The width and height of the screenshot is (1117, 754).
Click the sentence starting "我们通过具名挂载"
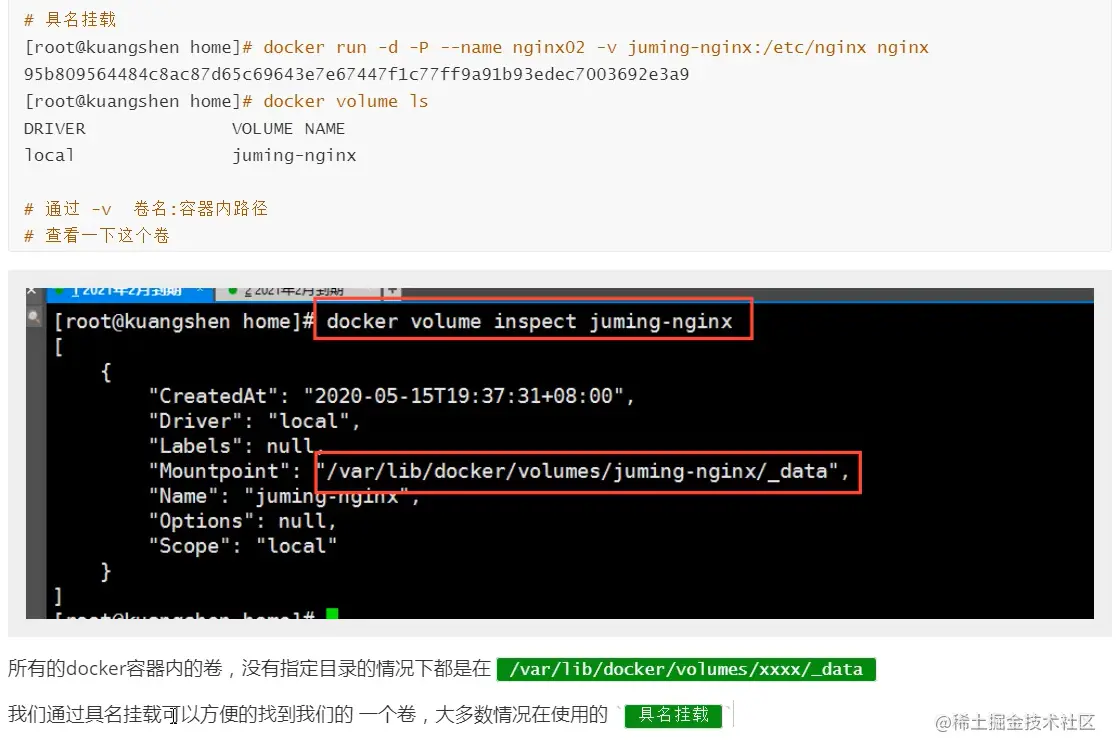tap(308, 714)
